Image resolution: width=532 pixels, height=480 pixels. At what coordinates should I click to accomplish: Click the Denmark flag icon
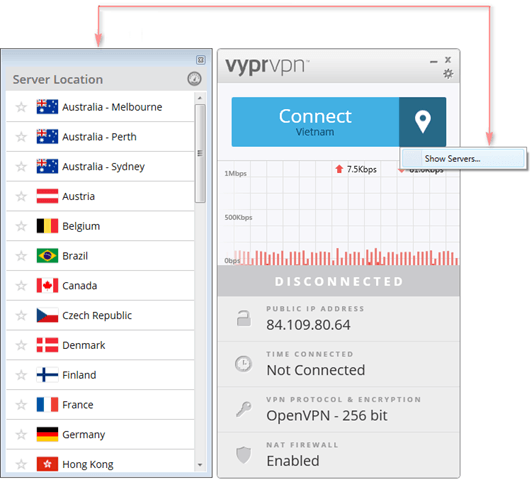(x=47, y=345)
